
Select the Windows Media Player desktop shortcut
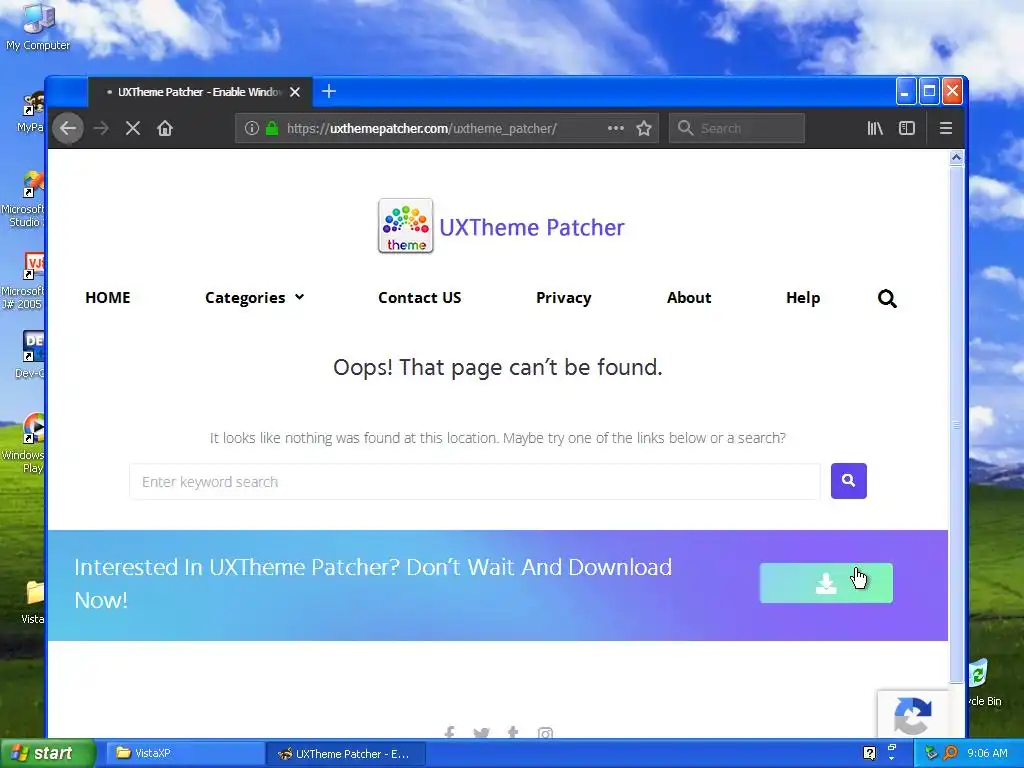point(25,443)
